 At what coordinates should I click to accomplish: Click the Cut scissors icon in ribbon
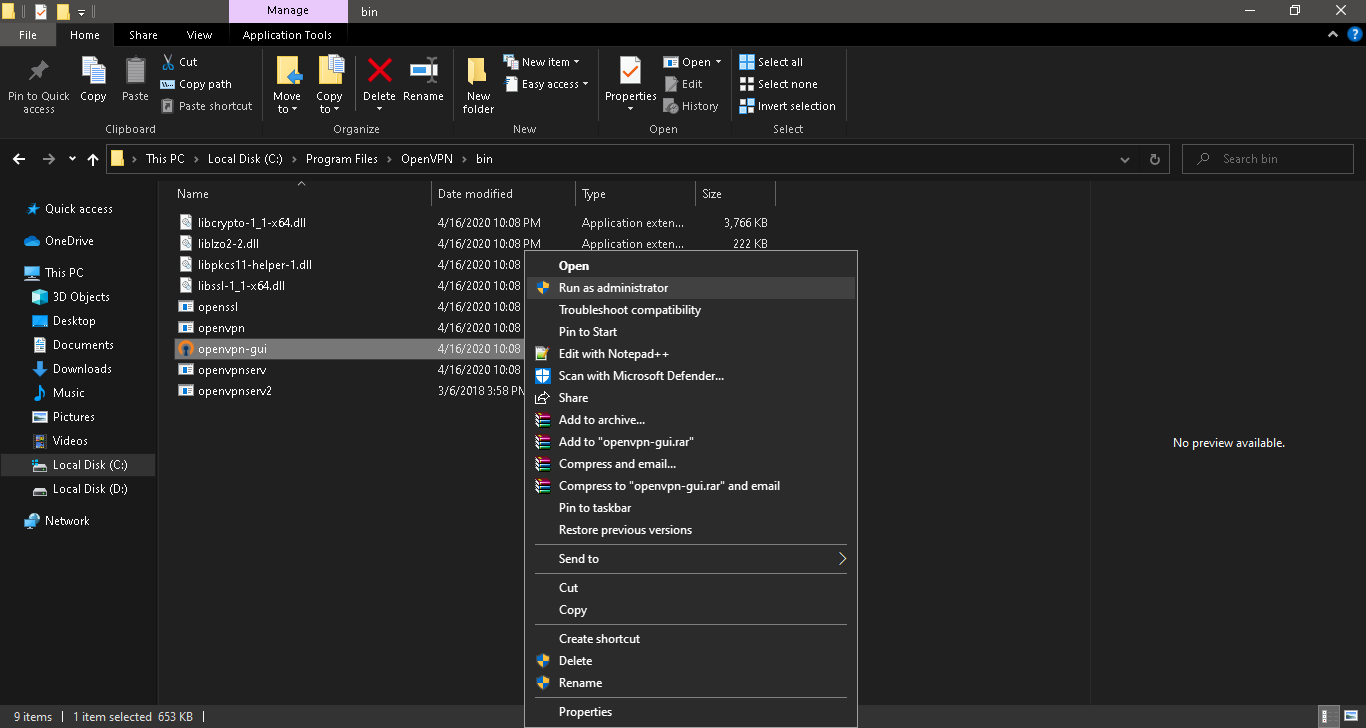click(167, 62)
